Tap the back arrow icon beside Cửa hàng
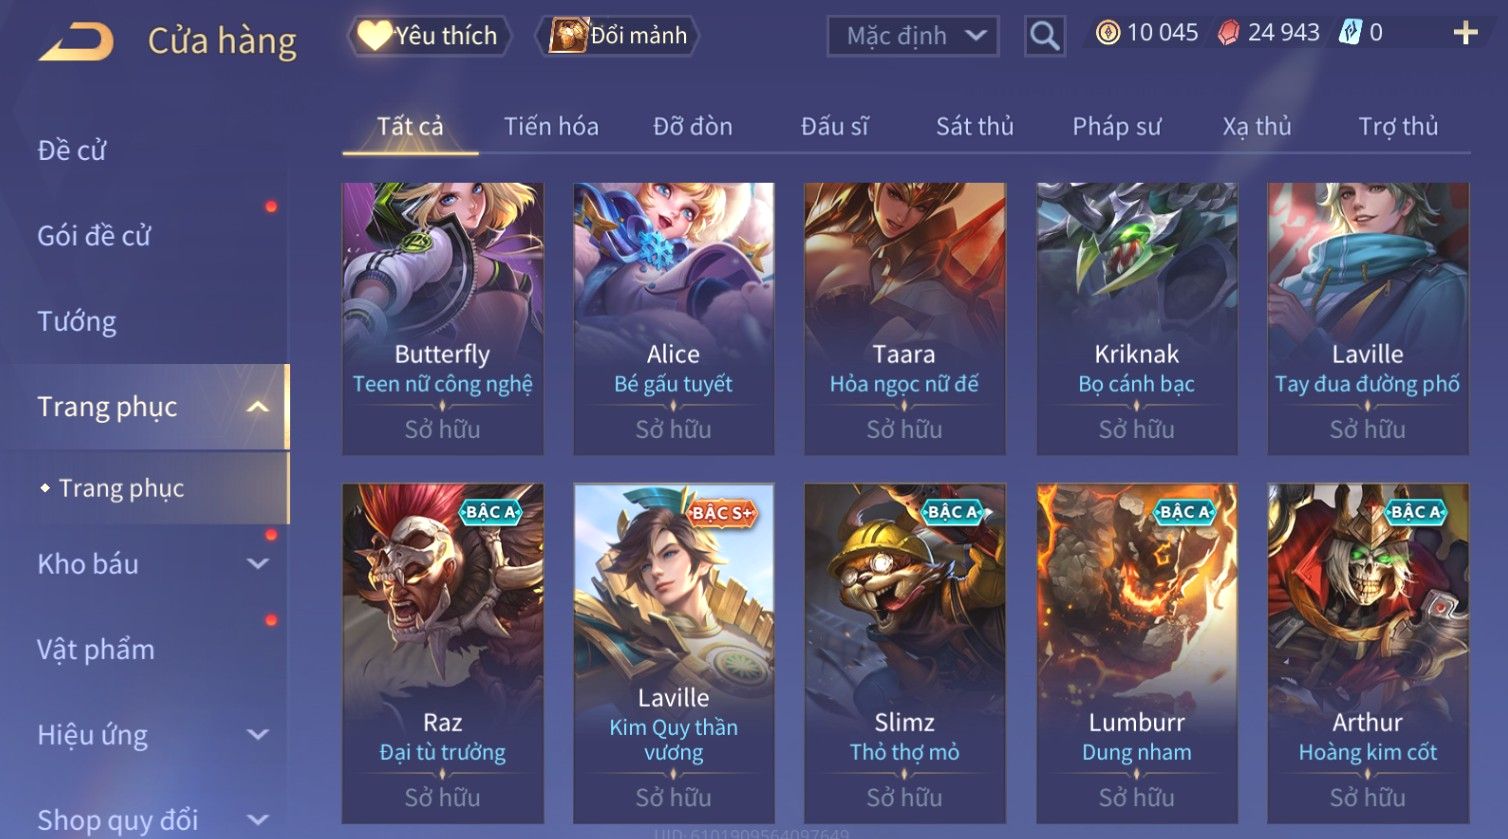Image resolution: width=1508 pixels, height=839 pixels. 76,42
